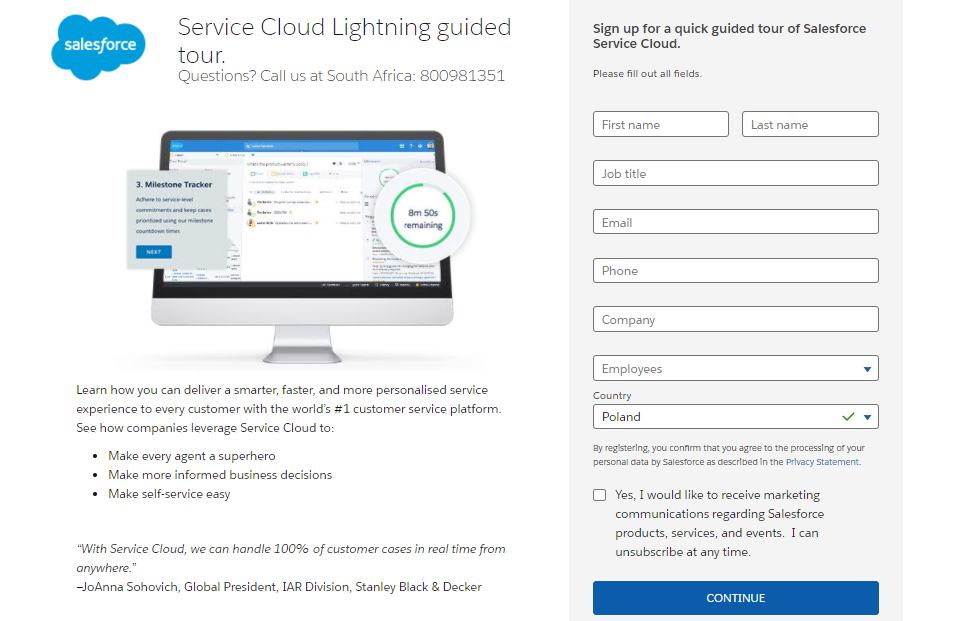This screenshot has width=972, height=621.
Task: Switch to the Email tab in the case feed
Action: [260, 174]
